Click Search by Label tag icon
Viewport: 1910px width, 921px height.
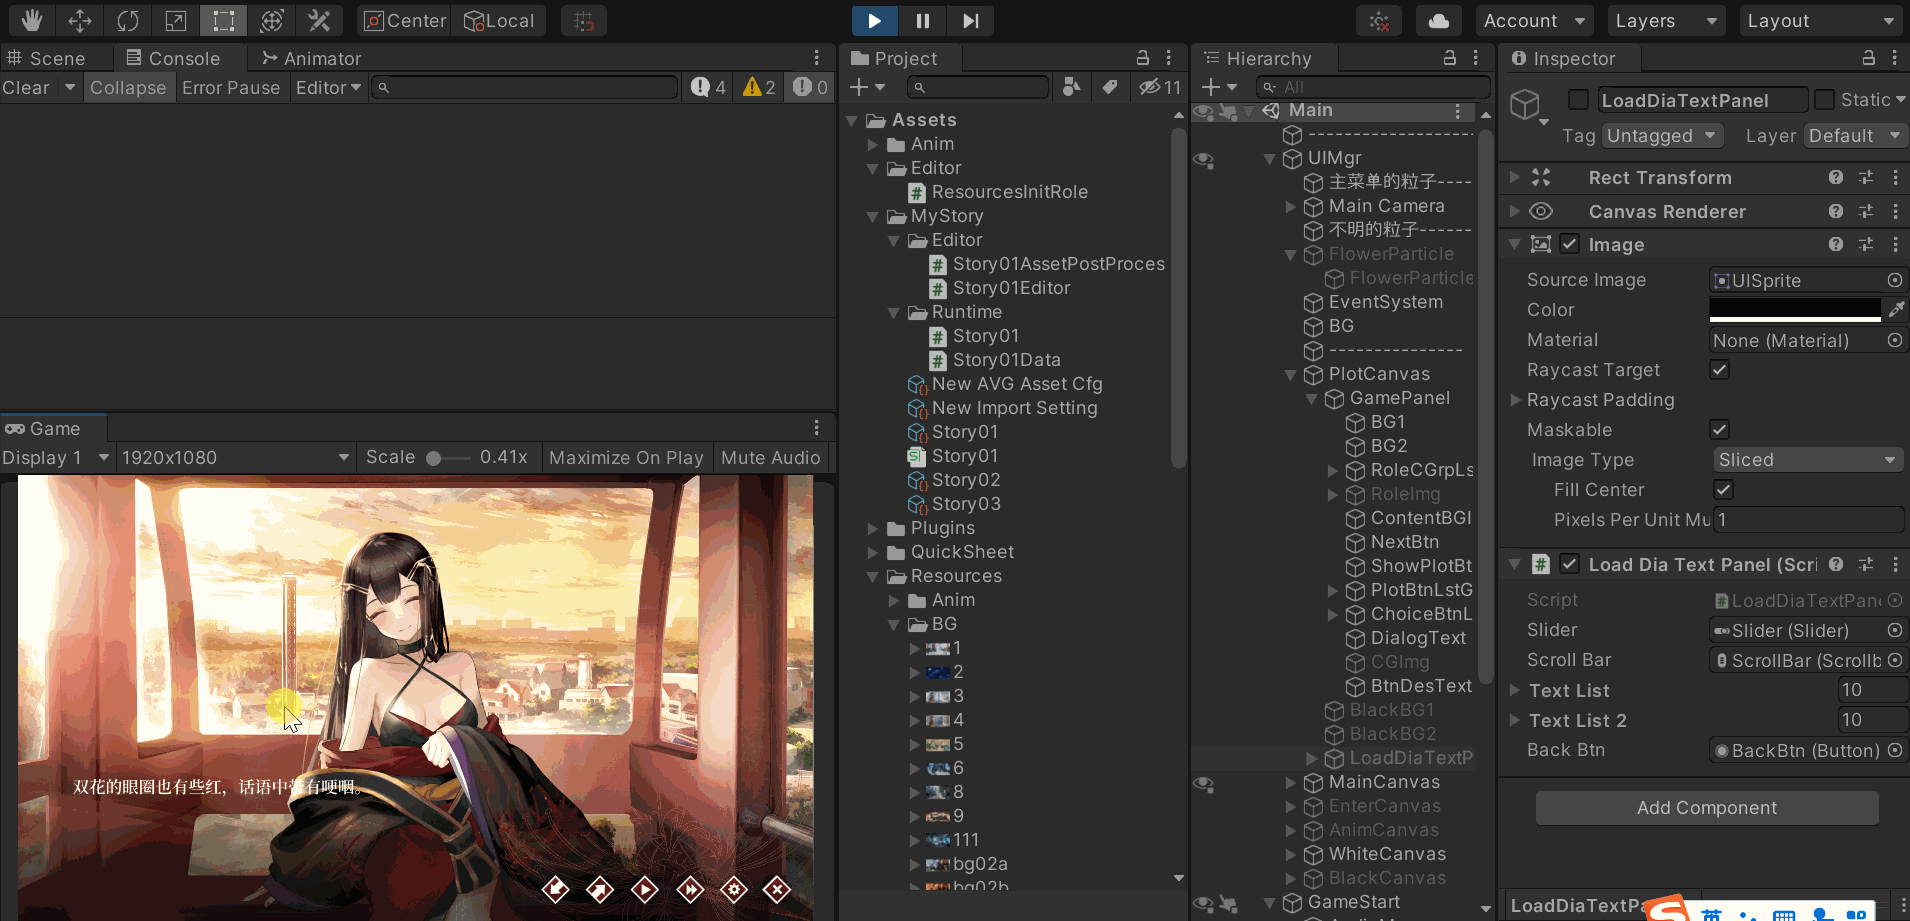pyautogui.click(x=1109, y=88)
